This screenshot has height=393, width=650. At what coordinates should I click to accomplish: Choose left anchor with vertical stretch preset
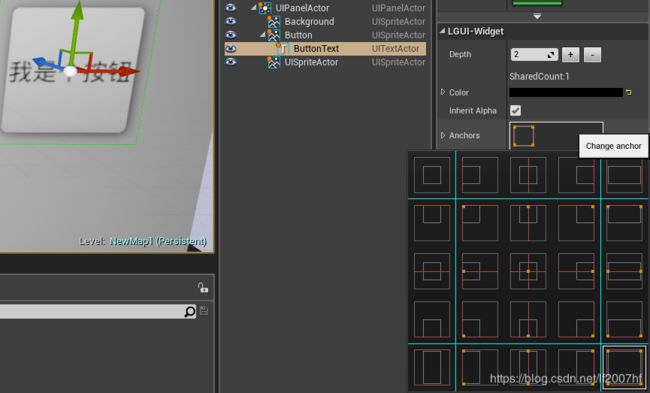click(x=480, y=367)
